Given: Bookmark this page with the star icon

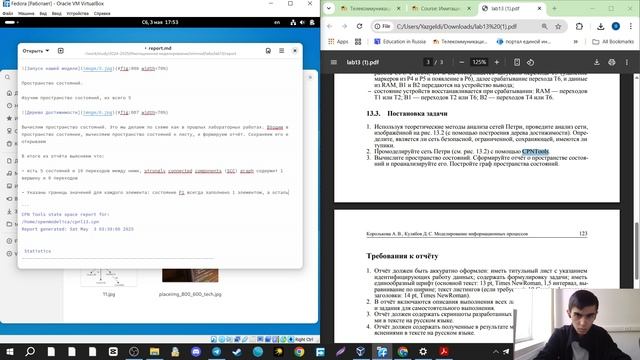Looking at the screenshot, I should [x=558, y=26].
